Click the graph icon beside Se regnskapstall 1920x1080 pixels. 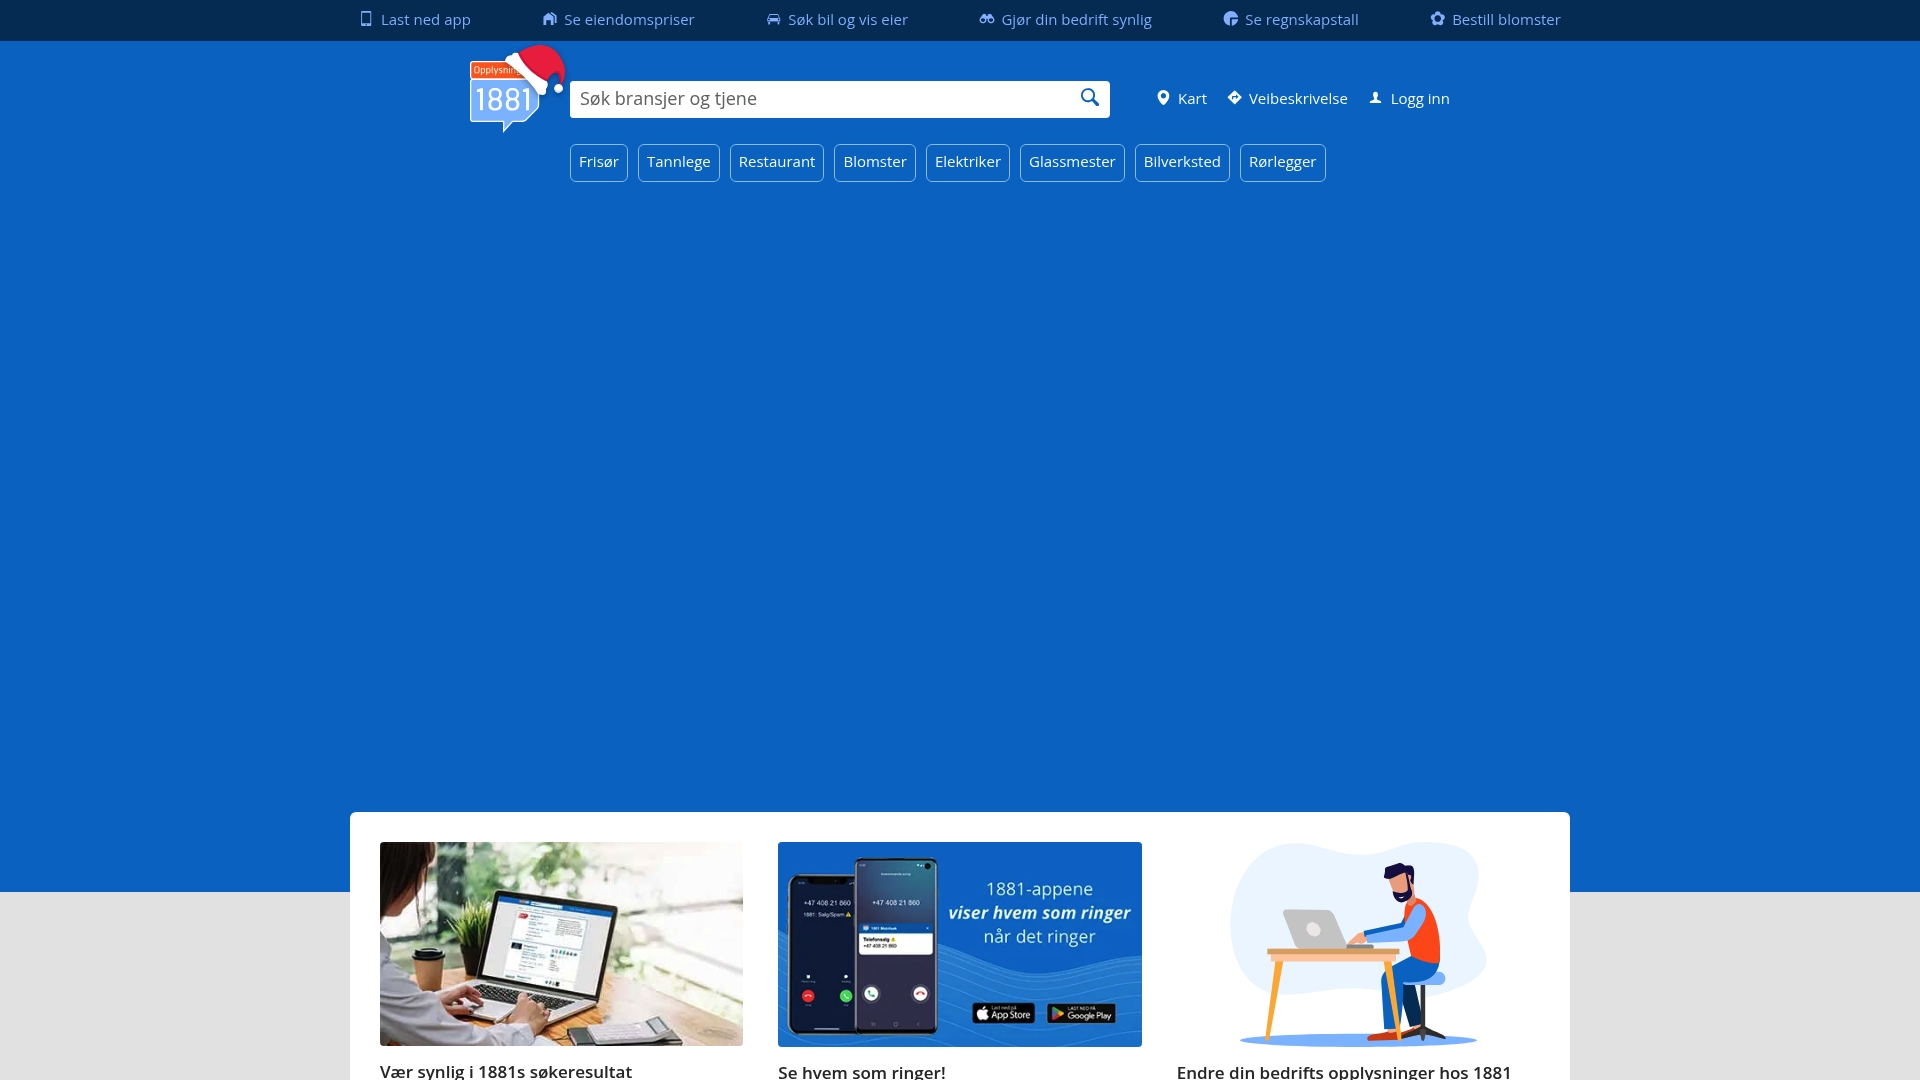[1230, 19]
